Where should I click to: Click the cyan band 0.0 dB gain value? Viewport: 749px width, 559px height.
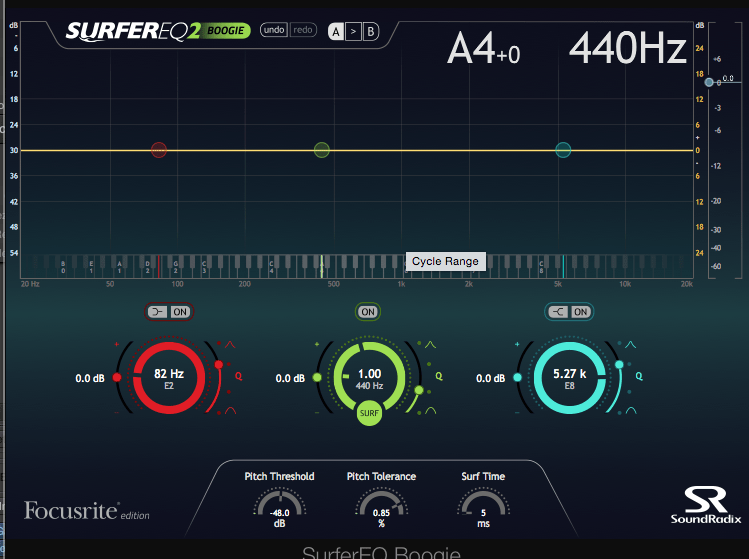coord(490,378)
